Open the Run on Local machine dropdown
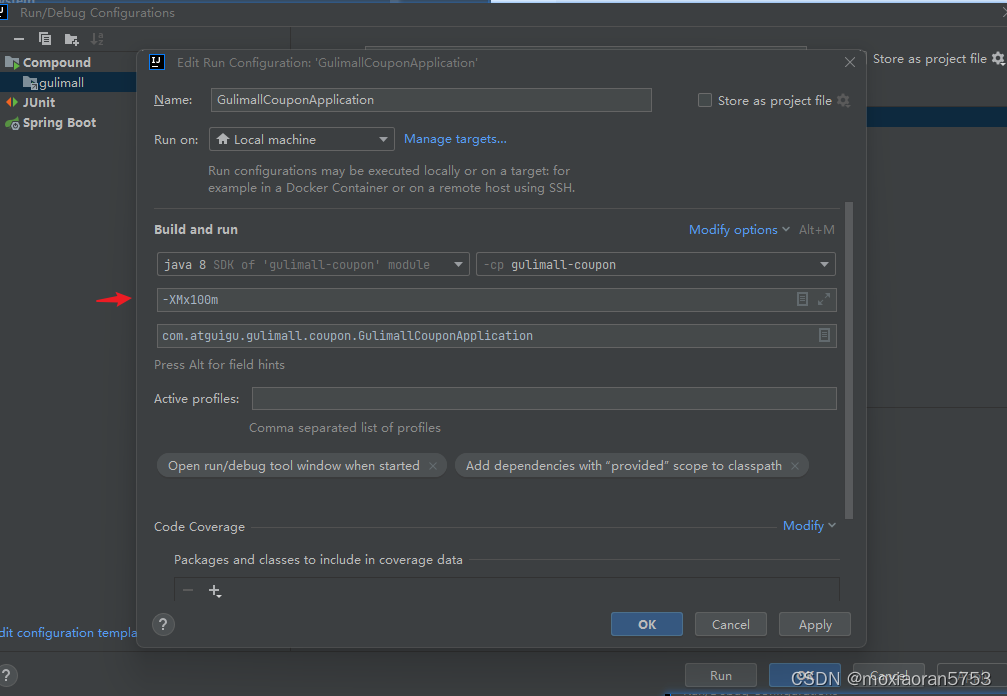Screen dimensions: 1007x696 pyautogui.click(x=302, y=139)
